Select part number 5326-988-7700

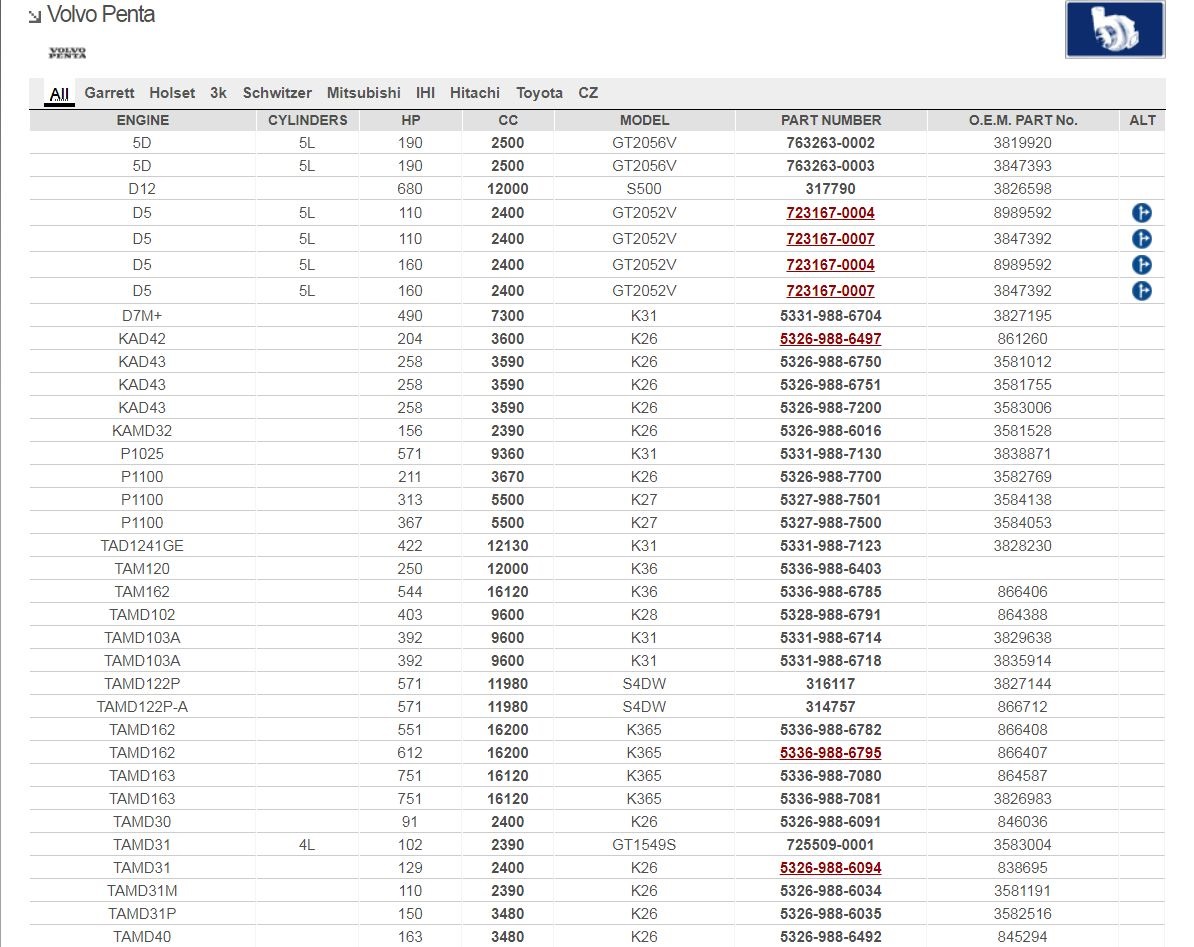830,477
